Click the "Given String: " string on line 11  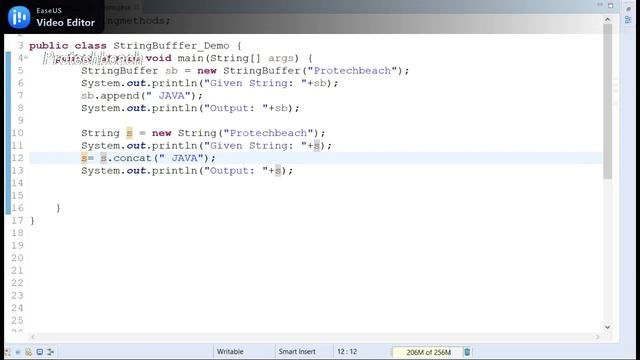click(x=256, y=146)
